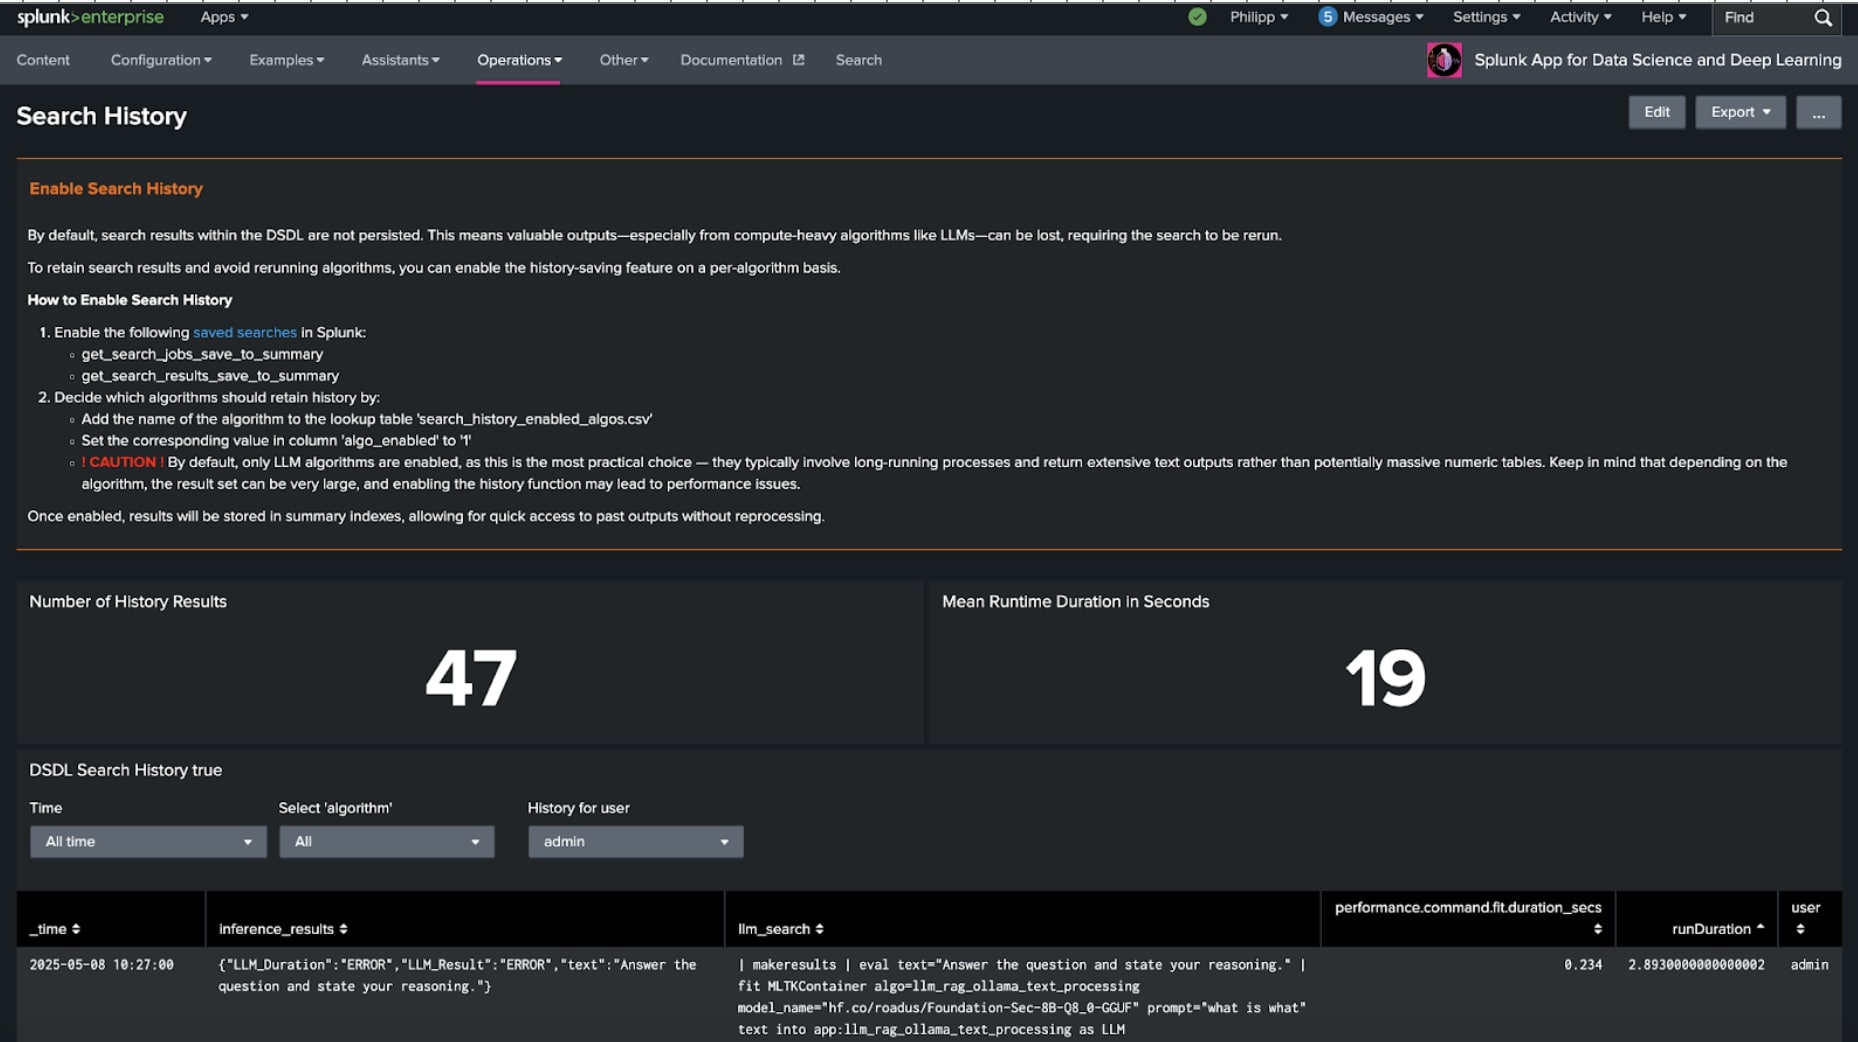Click the green health status check icon

(1197, 17)
